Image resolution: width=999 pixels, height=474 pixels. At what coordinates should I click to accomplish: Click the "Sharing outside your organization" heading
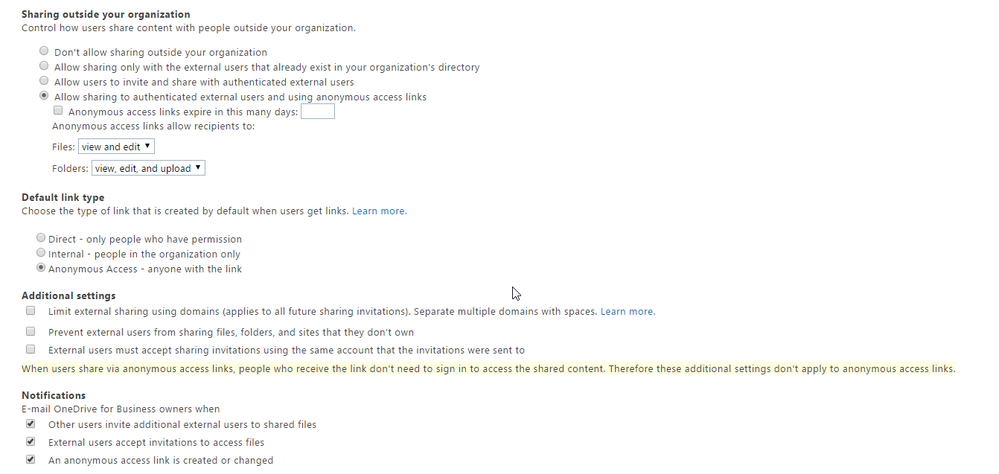[x=106, y=15]
